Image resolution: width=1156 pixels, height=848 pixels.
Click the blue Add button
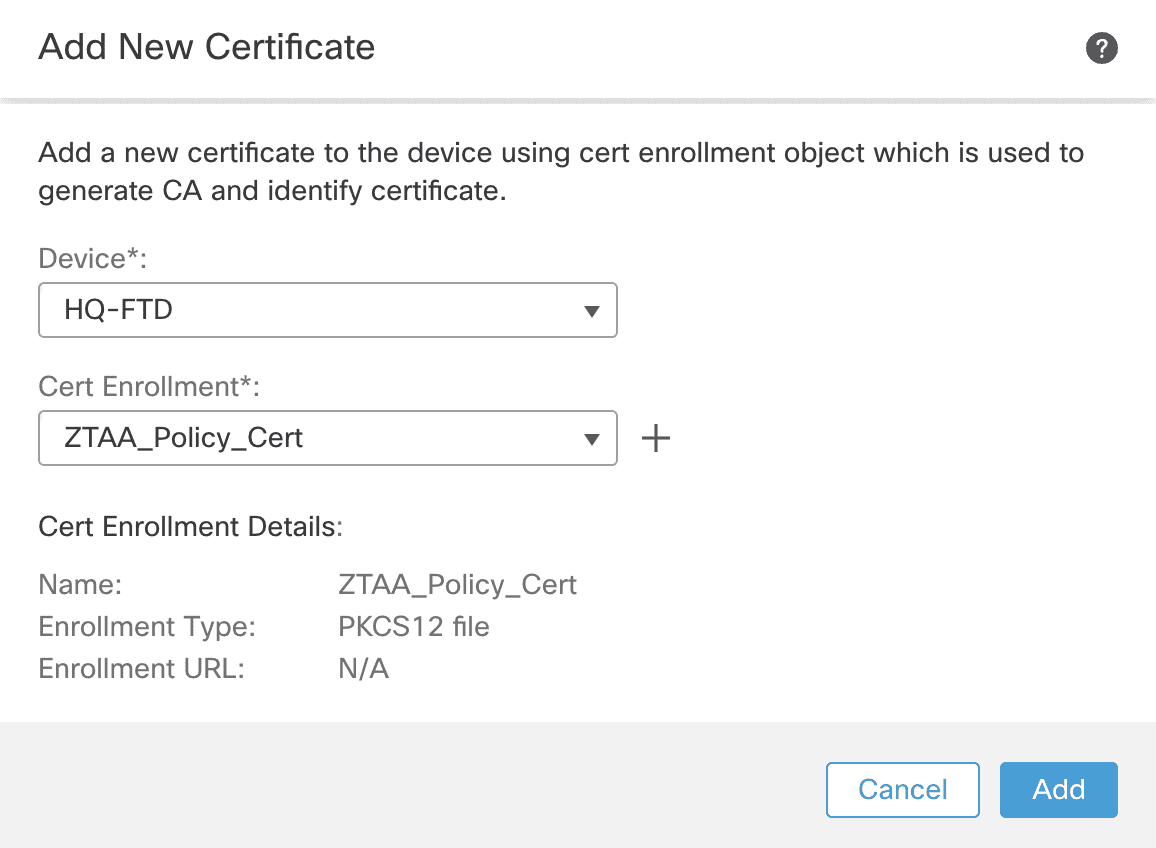coord(1058,789)
